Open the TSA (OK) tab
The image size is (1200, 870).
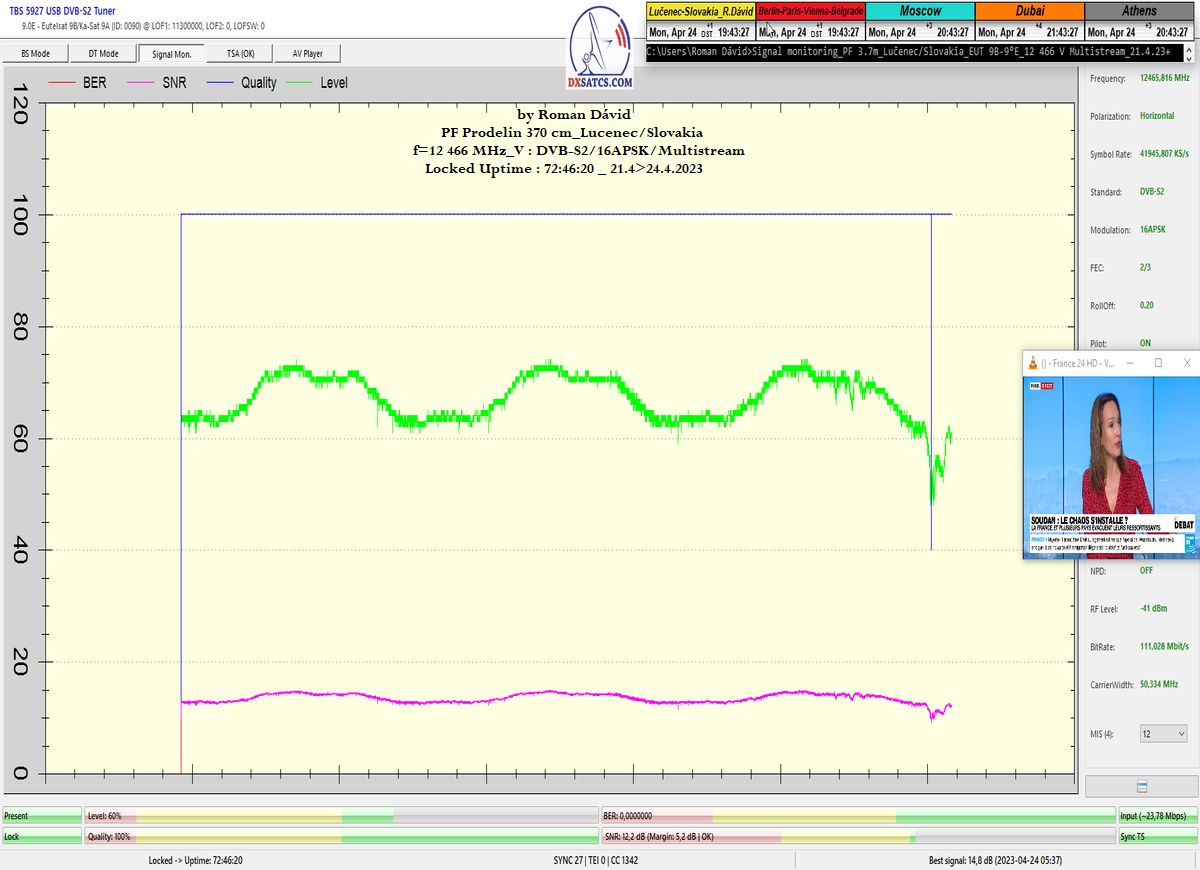(240, 54)
